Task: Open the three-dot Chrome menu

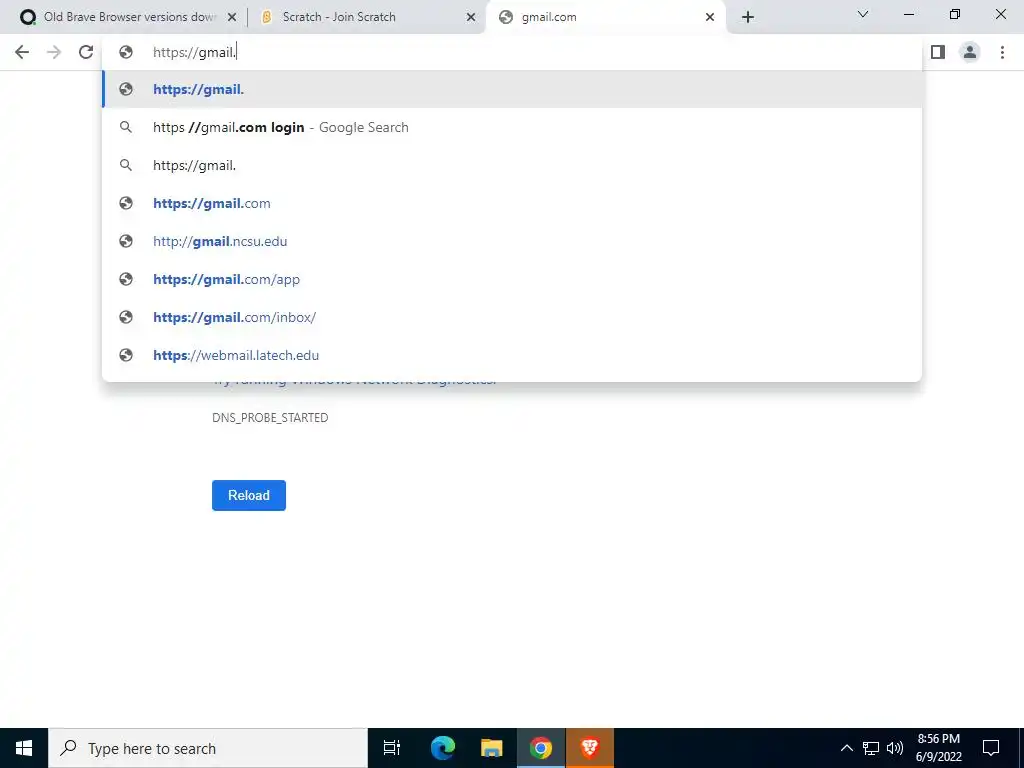Action: (1002, 52)
